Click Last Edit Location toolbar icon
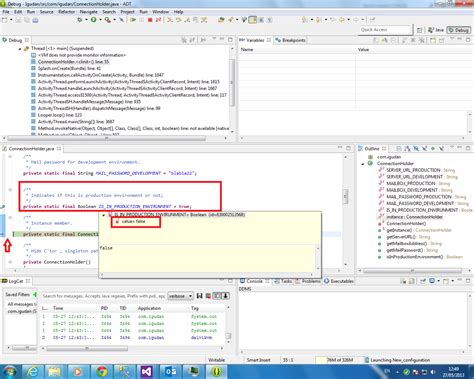Image resolution: width=474 pixels, height=379 pixels. point(332,20)
